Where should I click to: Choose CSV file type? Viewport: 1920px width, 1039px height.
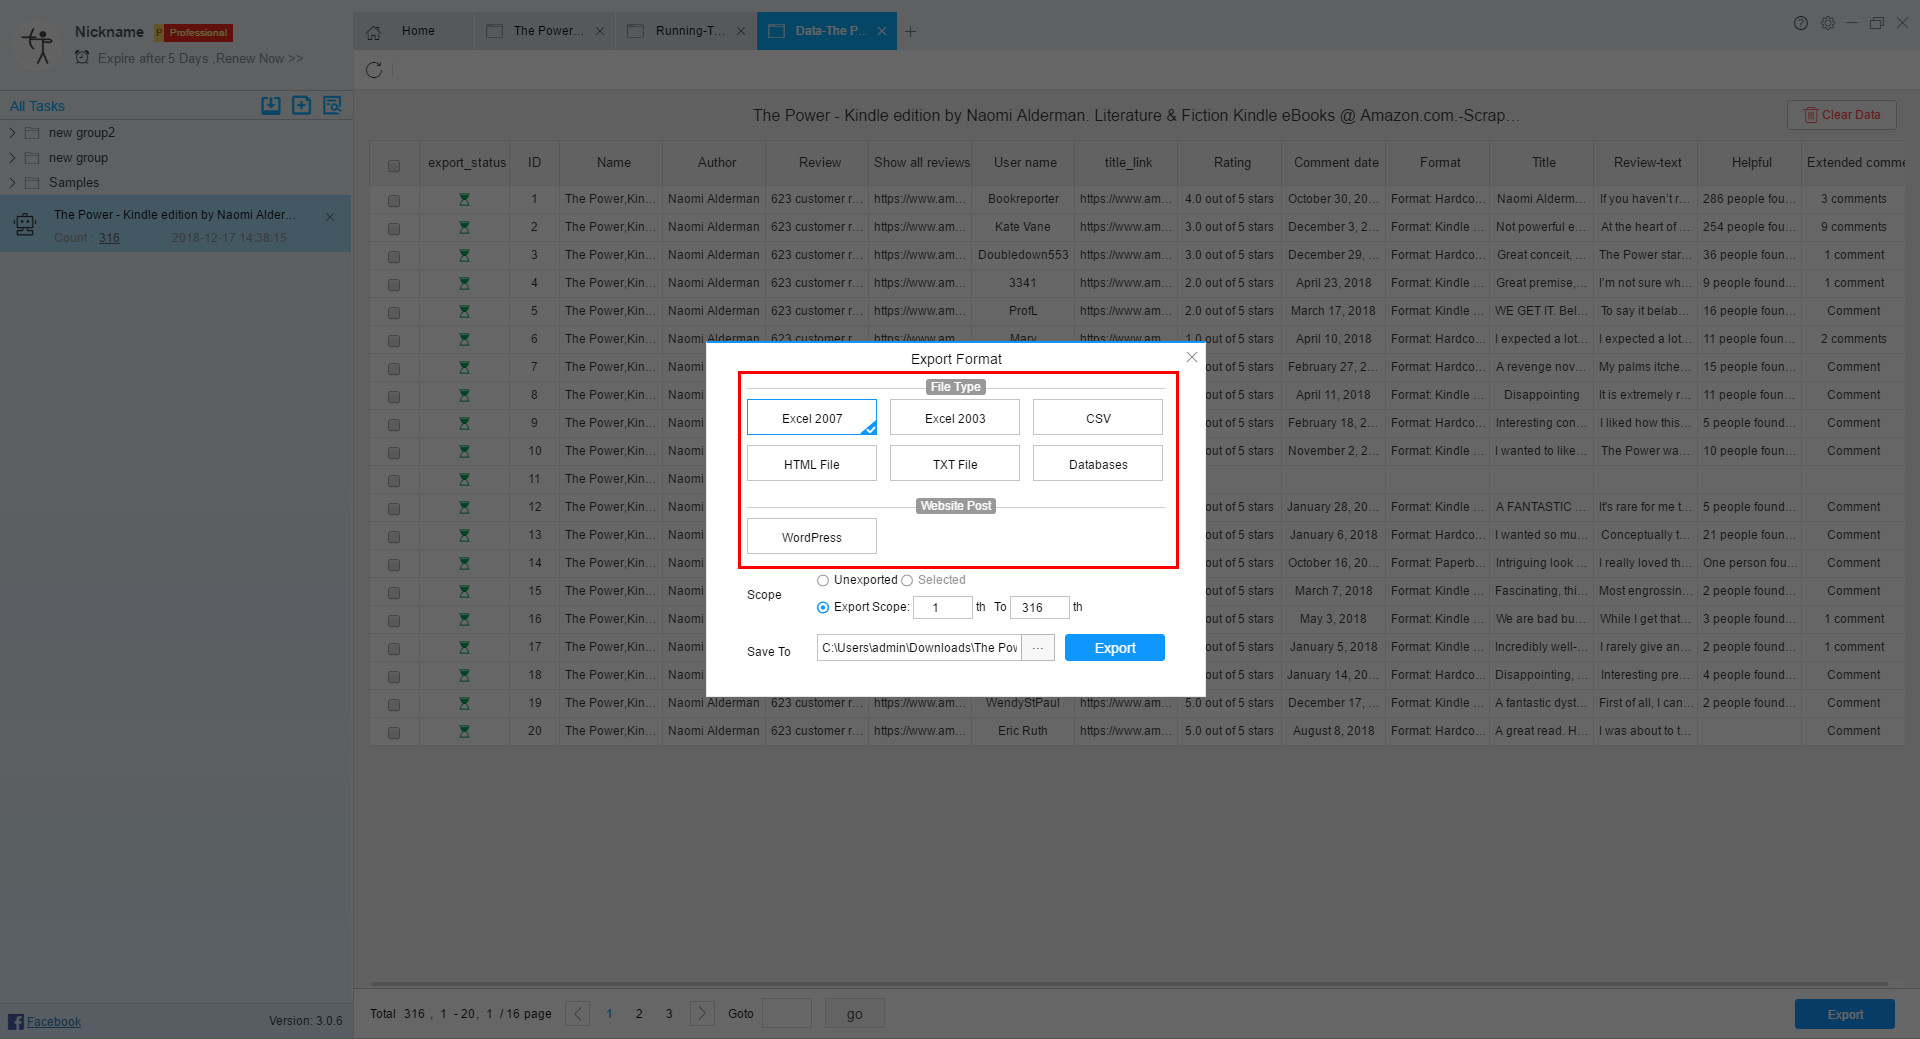[1098, 417]
